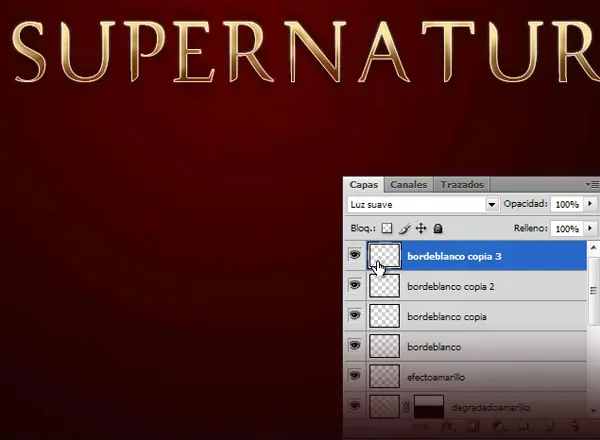Click the bordeblanco copia 2 layer thumbnail
Image resolution: width=600 pixels, height=440 pixels.
click(384, 286)
